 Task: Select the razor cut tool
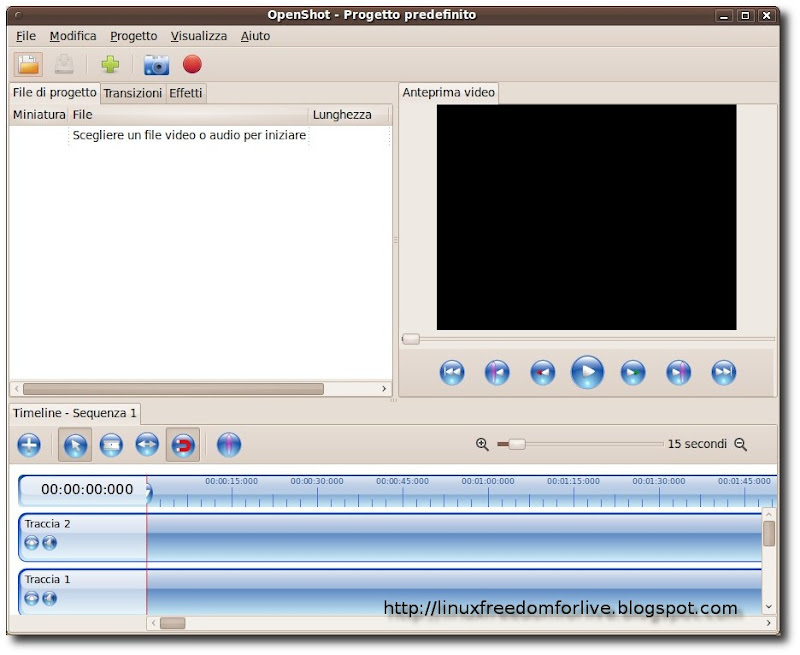pos(111,445)
